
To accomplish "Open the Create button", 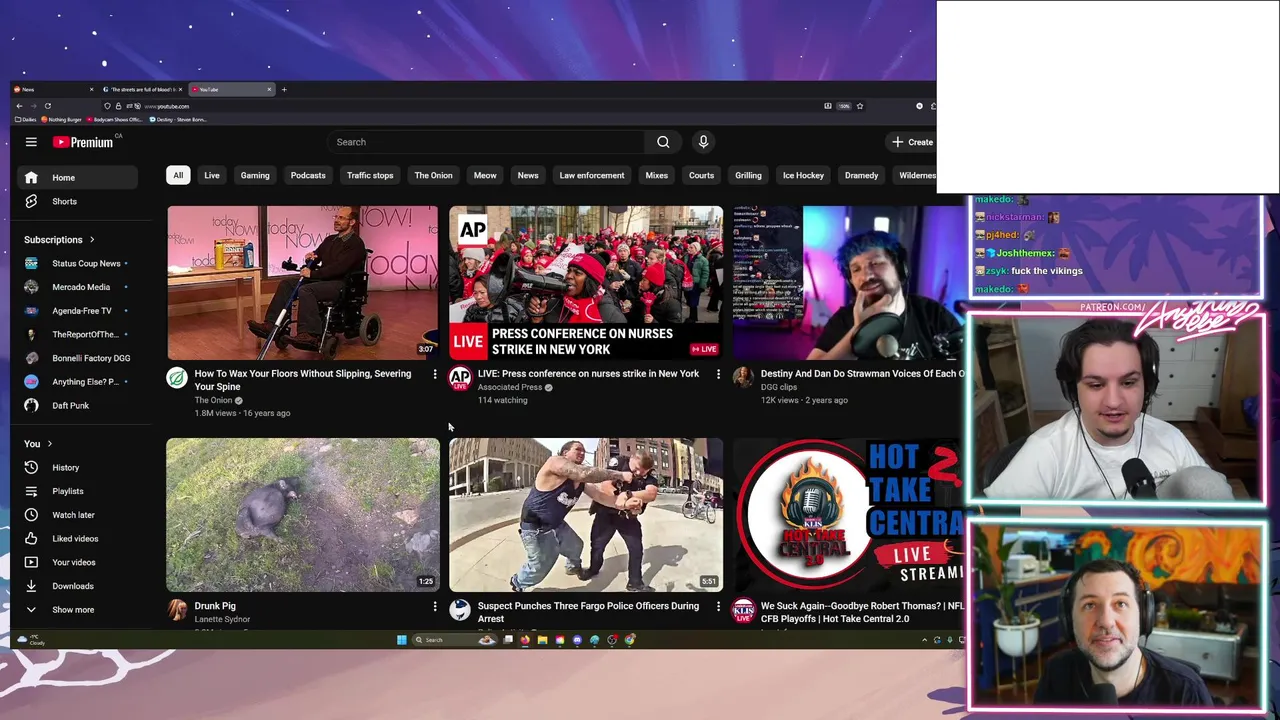I will (913, 142).
